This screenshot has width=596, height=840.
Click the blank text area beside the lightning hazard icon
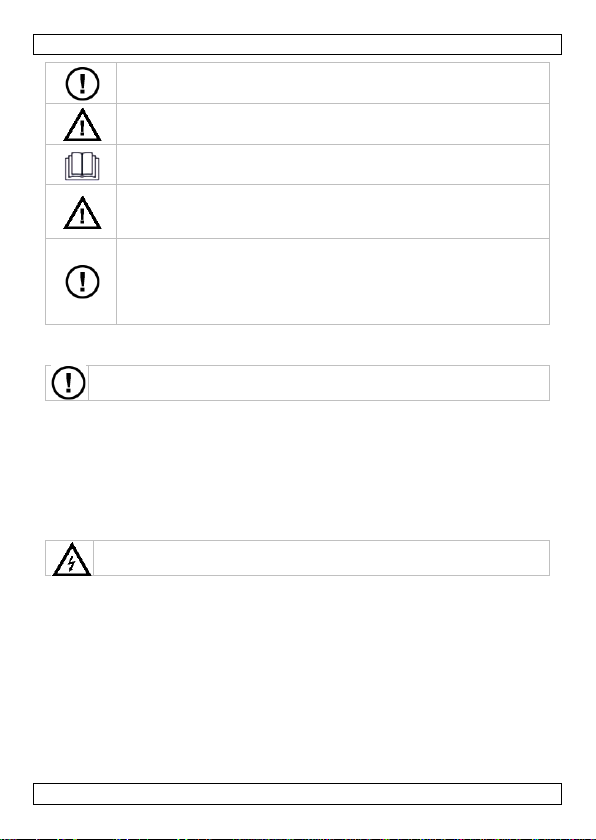coord(321,558)
